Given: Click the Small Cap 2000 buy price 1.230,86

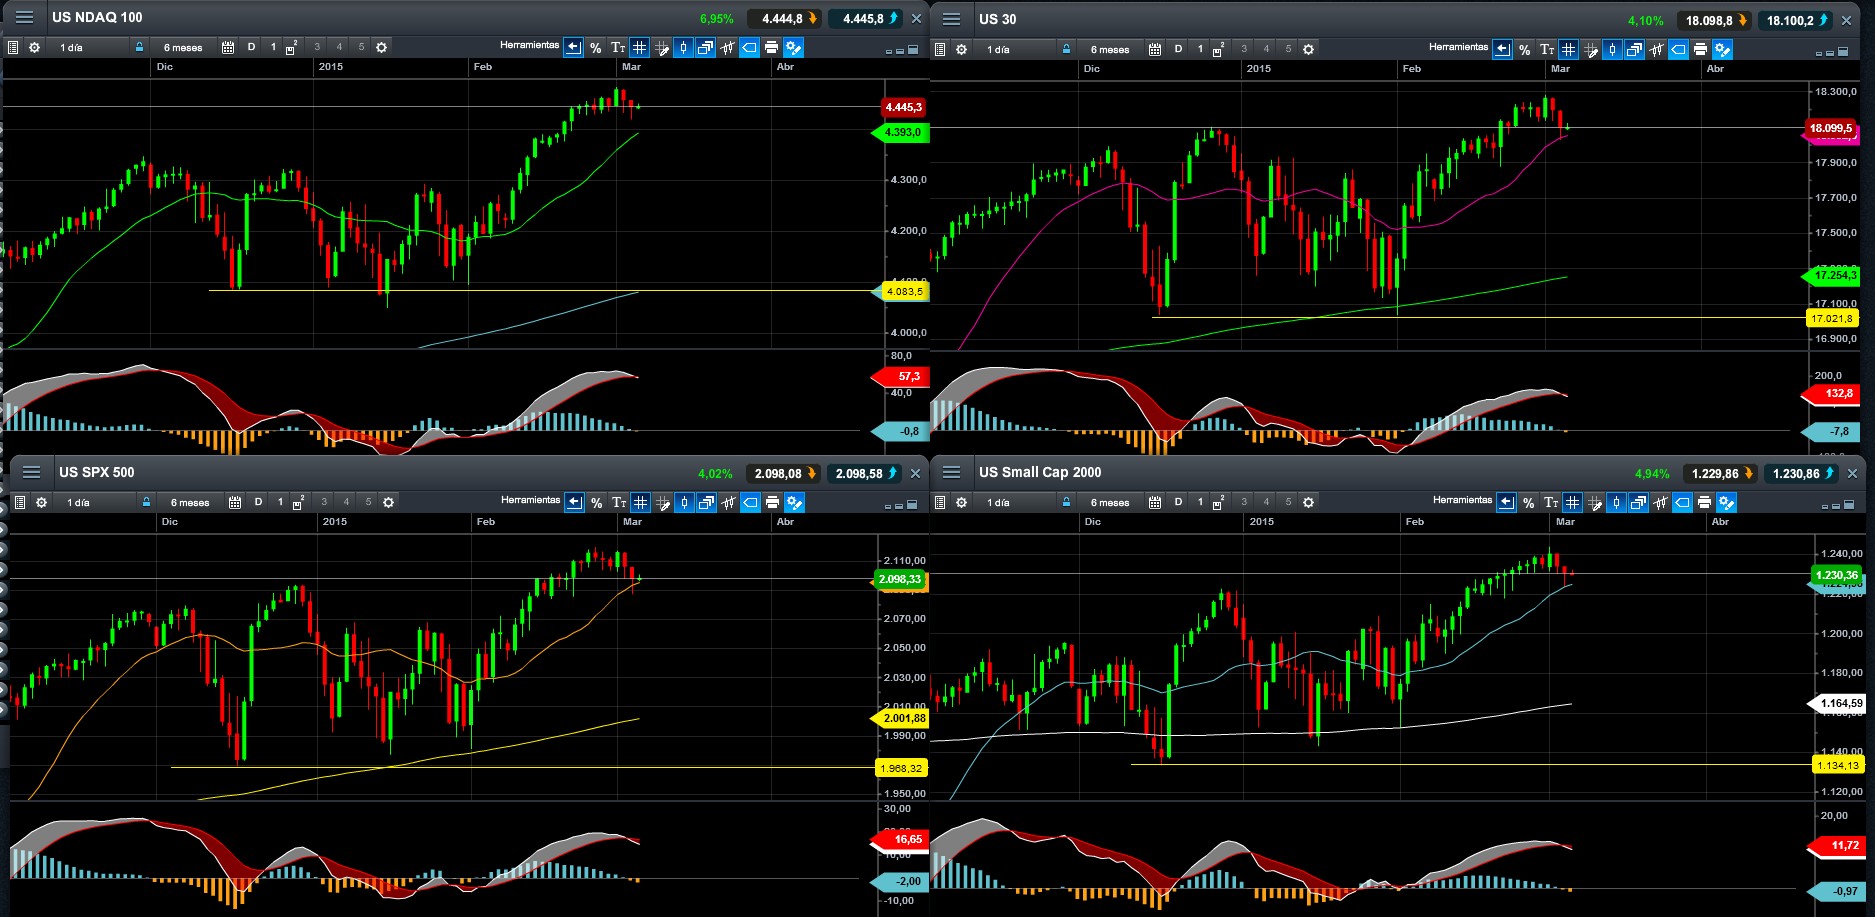Looking at the screenshot, I should [x=1800, y=473].
